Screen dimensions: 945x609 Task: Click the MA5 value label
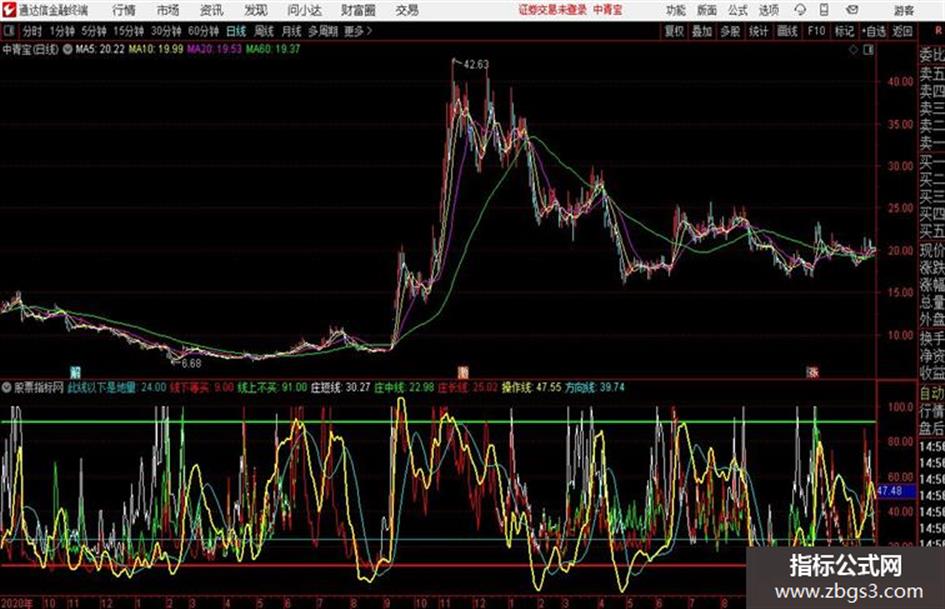tap(100, 49)
